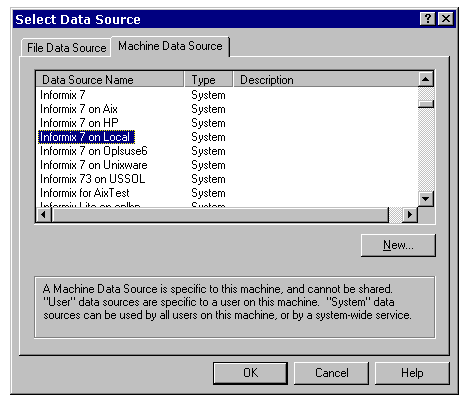This screenshot has height=404, width=467.
Task: Select the Machine Data Source tab
Action: 170,46
